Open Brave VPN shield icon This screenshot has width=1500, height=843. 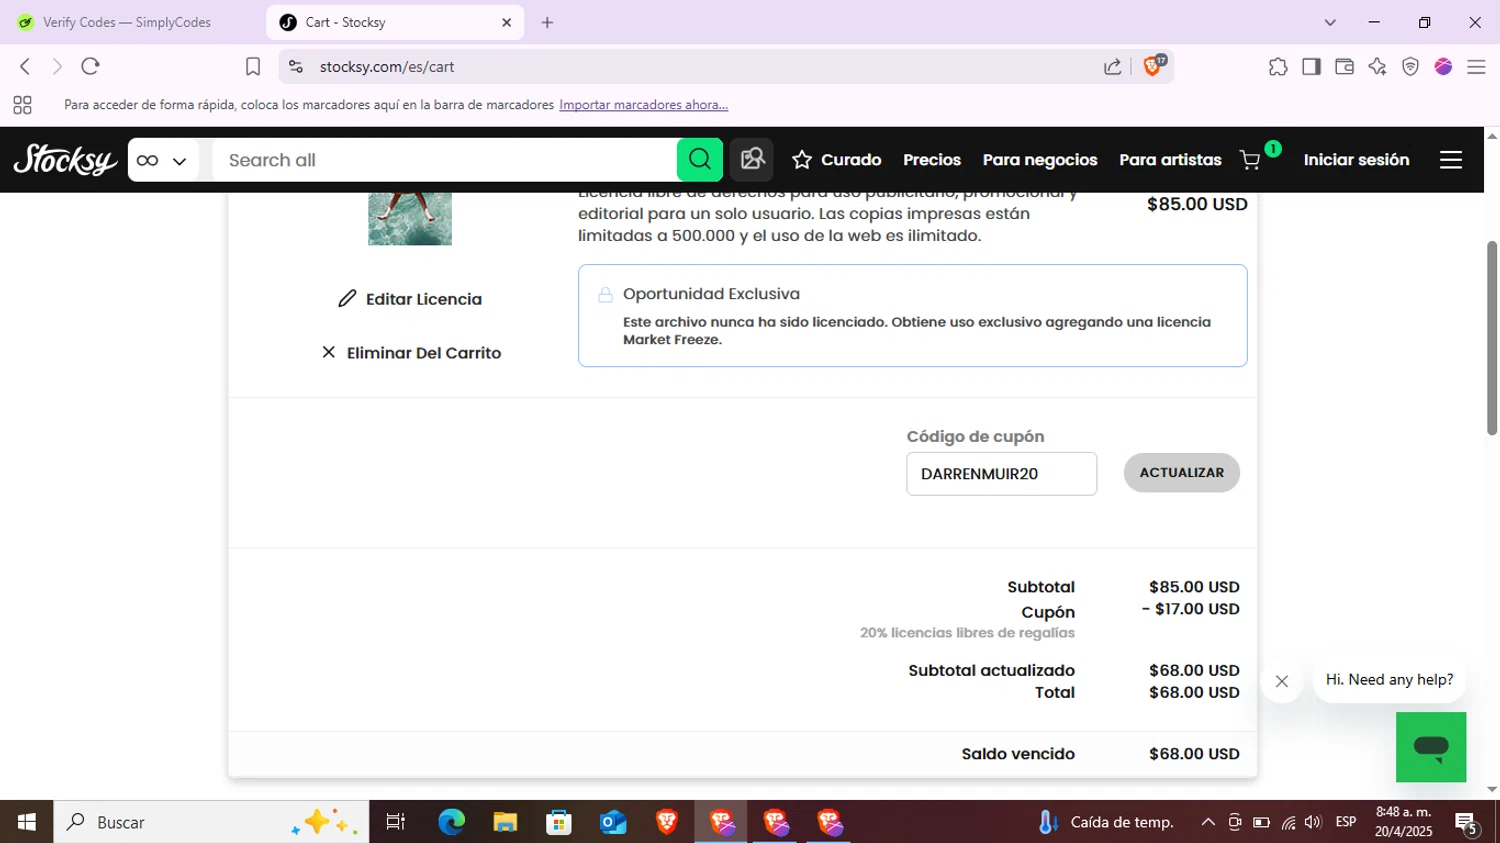[1410, 66]
